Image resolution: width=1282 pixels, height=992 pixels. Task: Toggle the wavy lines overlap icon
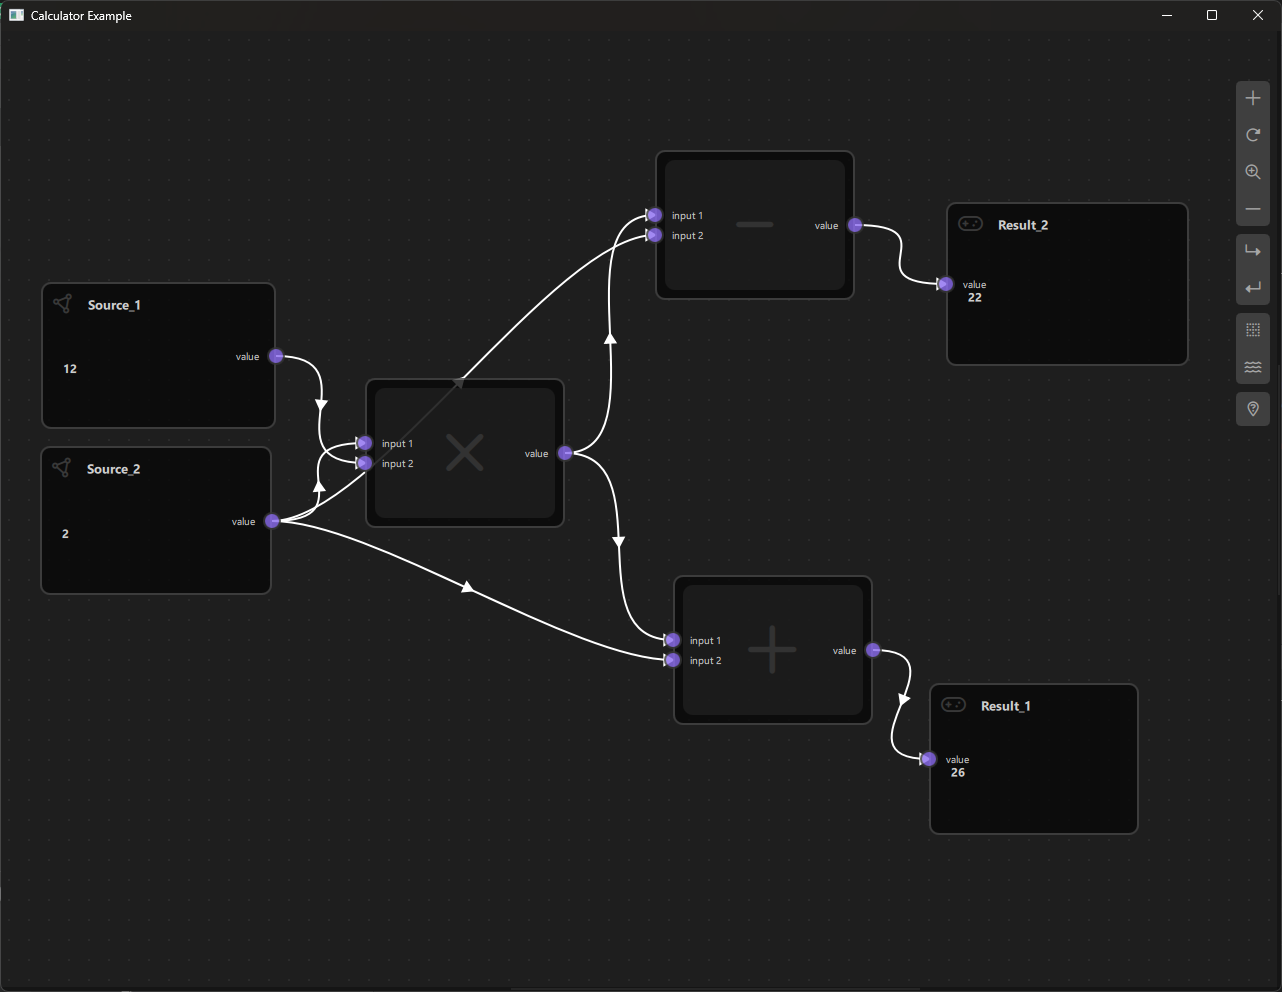click(1253, 367)
